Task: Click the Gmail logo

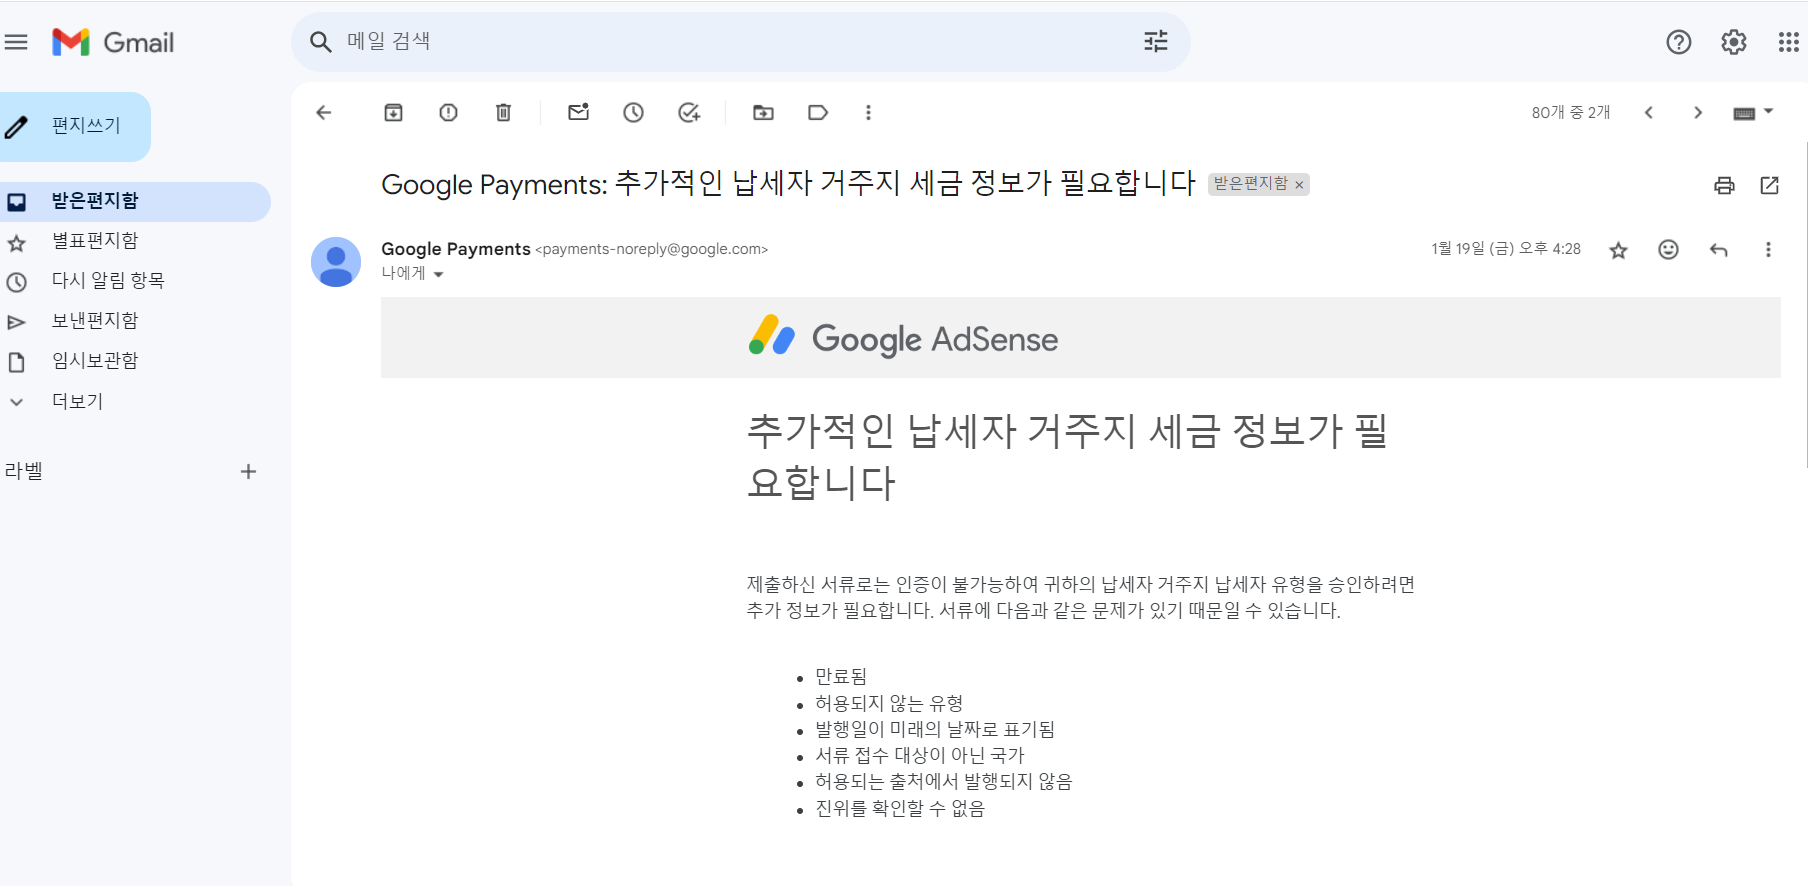Action: (113, 42)
